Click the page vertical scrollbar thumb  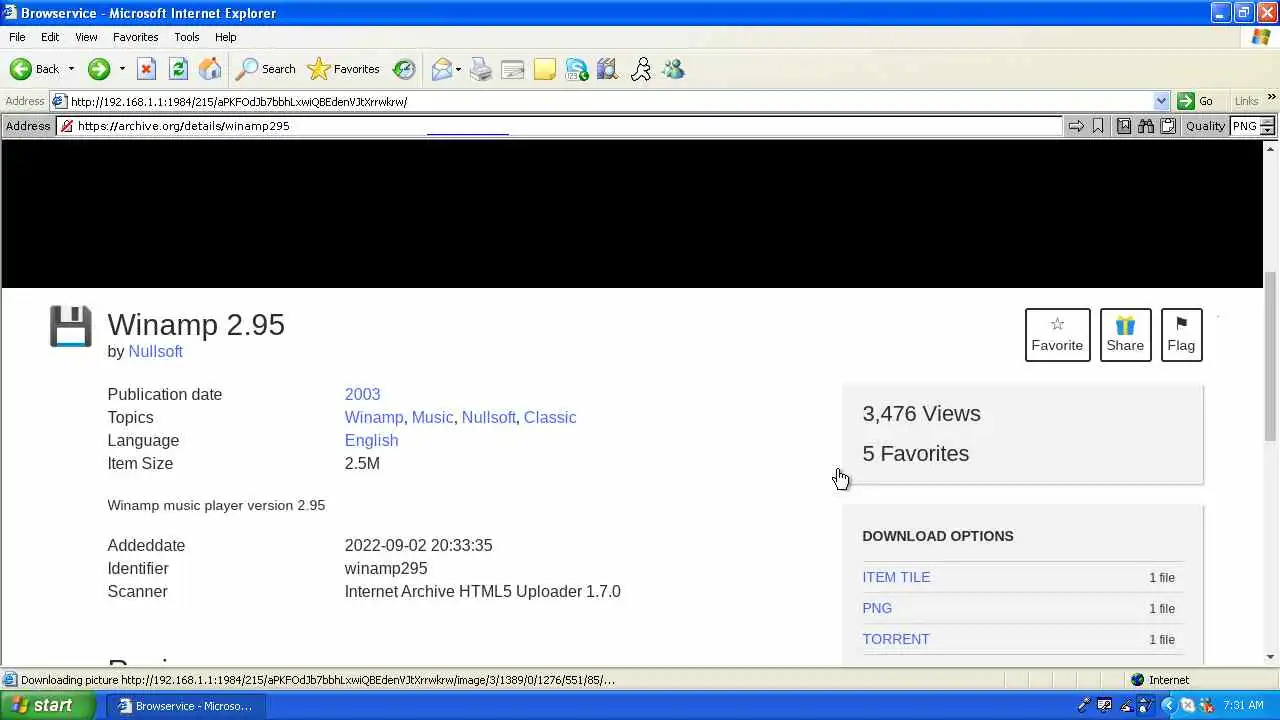coord(1271,356)
